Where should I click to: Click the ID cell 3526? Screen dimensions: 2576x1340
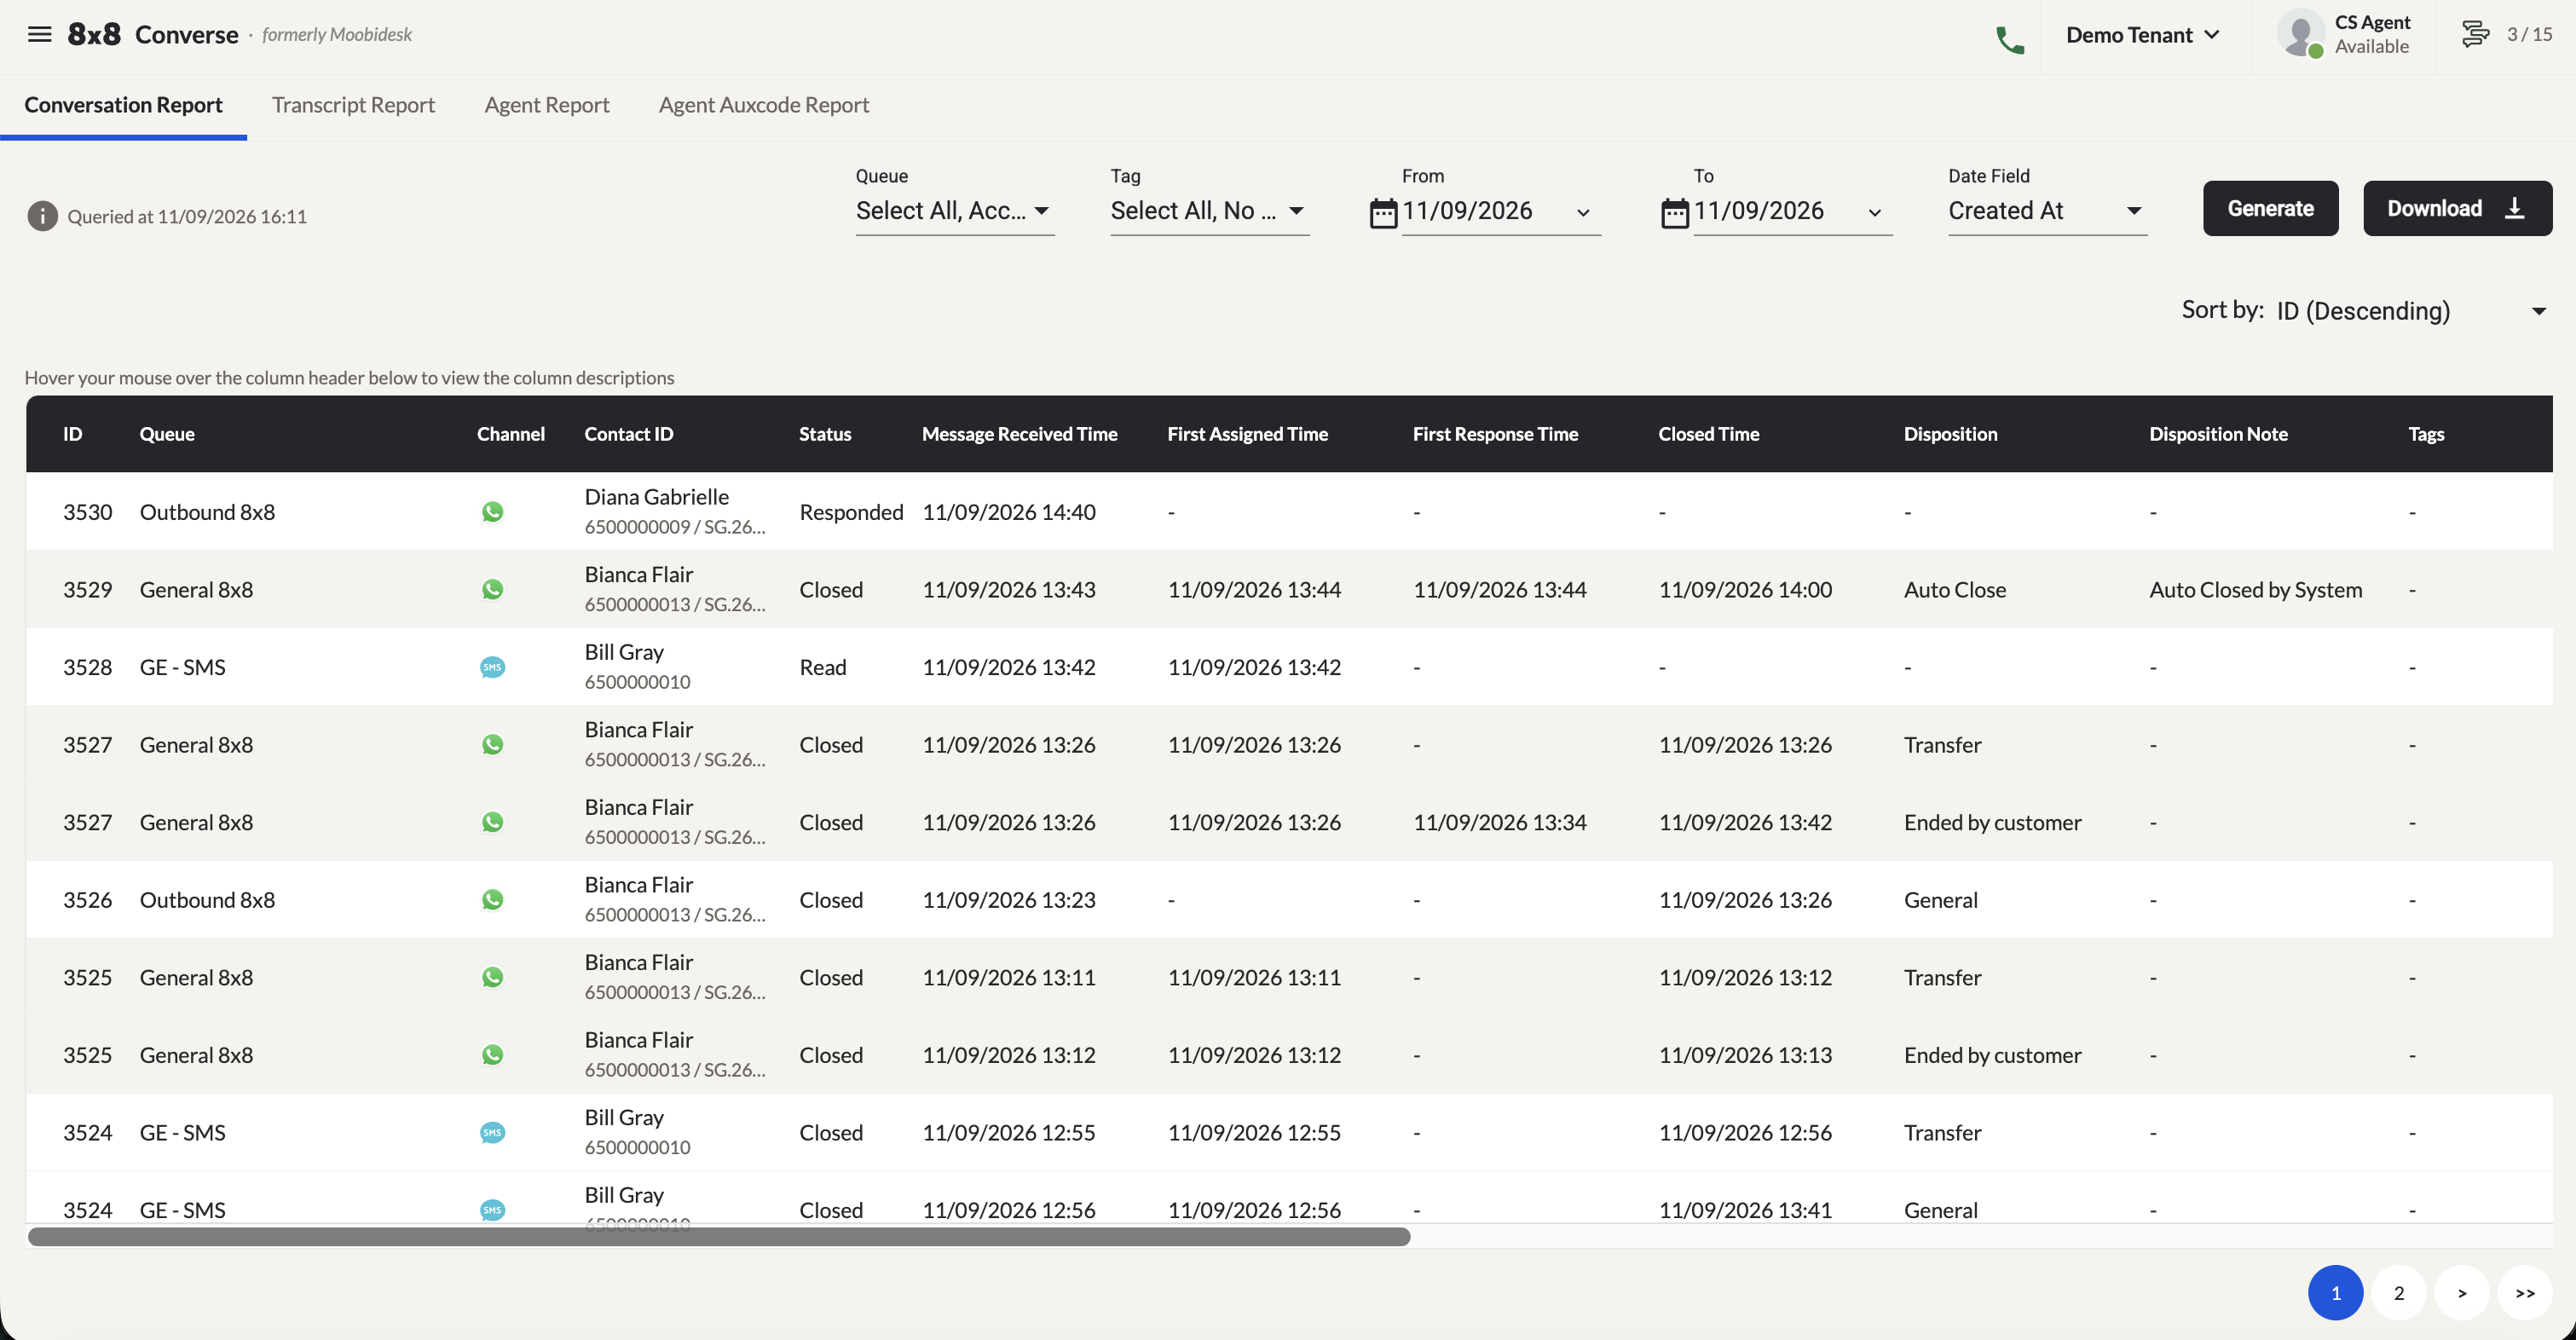(x=87, y=900)
